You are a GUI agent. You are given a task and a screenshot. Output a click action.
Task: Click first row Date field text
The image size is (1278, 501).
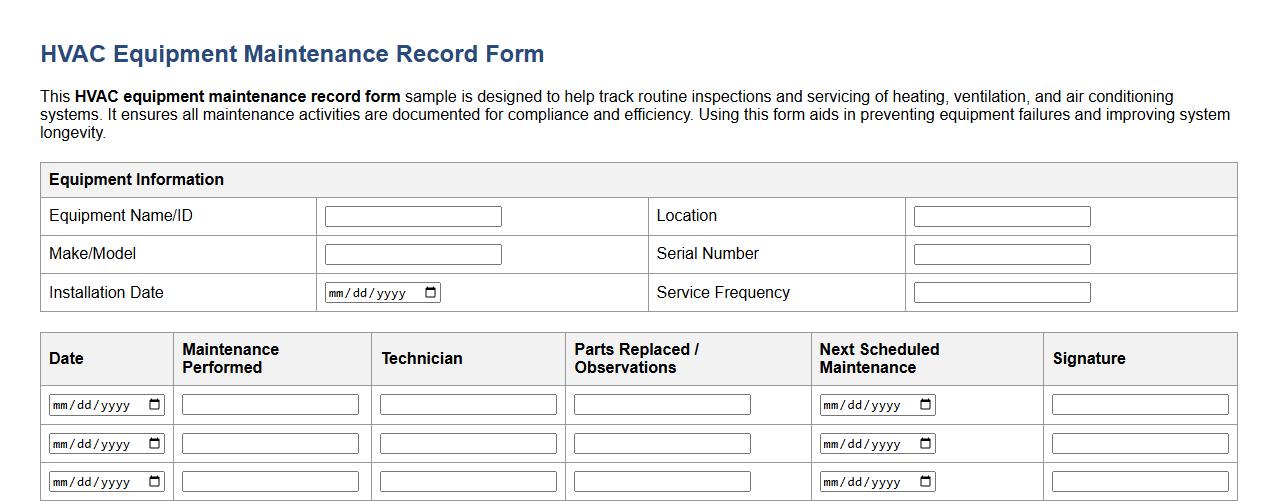(x=92, y=405)
